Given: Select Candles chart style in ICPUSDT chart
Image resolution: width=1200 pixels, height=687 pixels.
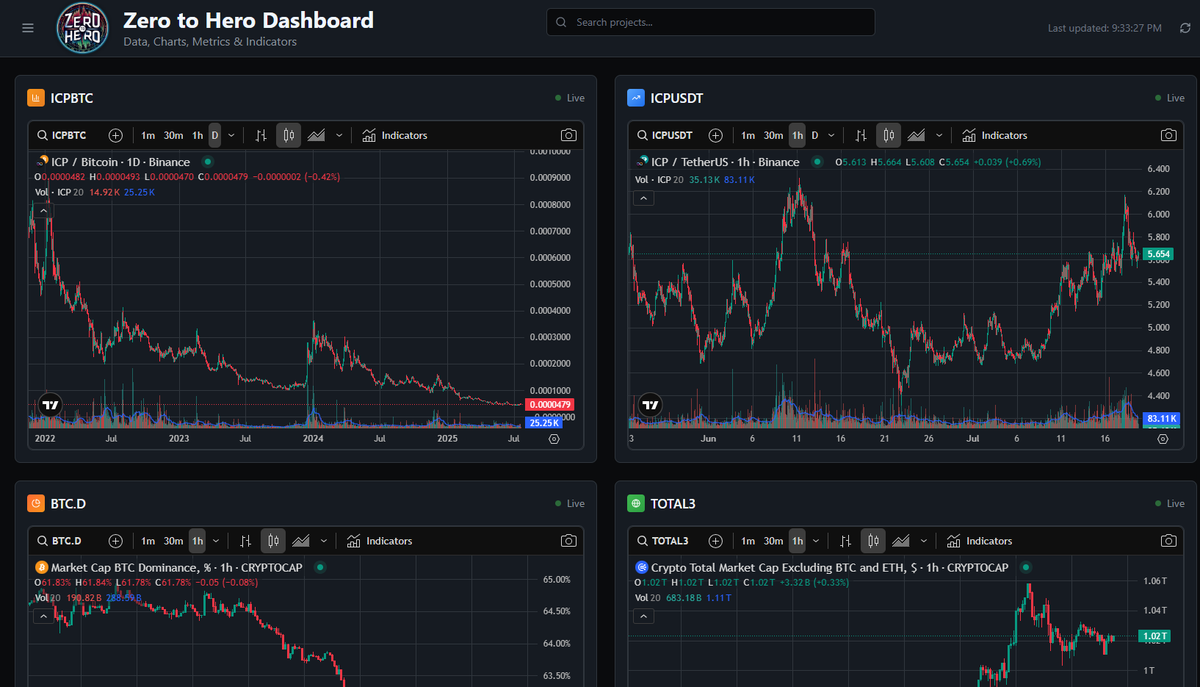Looking at the screenshot, I should [888, 135].
